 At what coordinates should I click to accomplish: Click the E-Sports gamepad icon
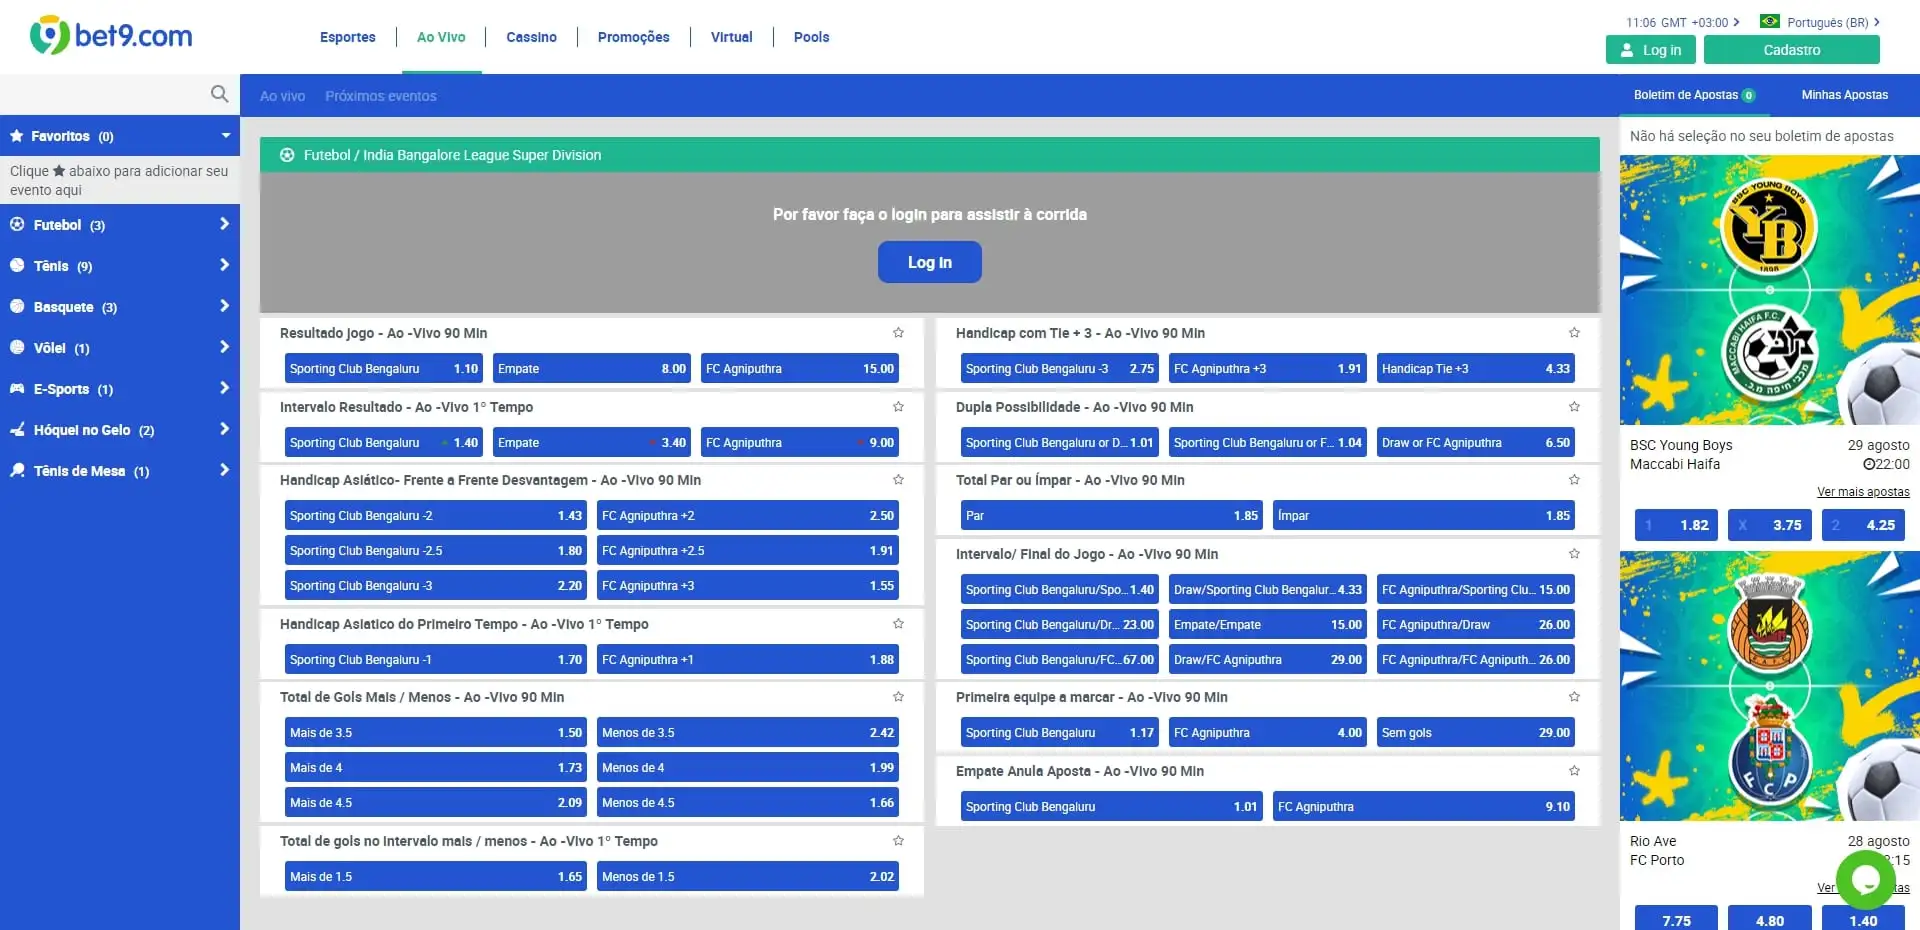coord(17,389)
